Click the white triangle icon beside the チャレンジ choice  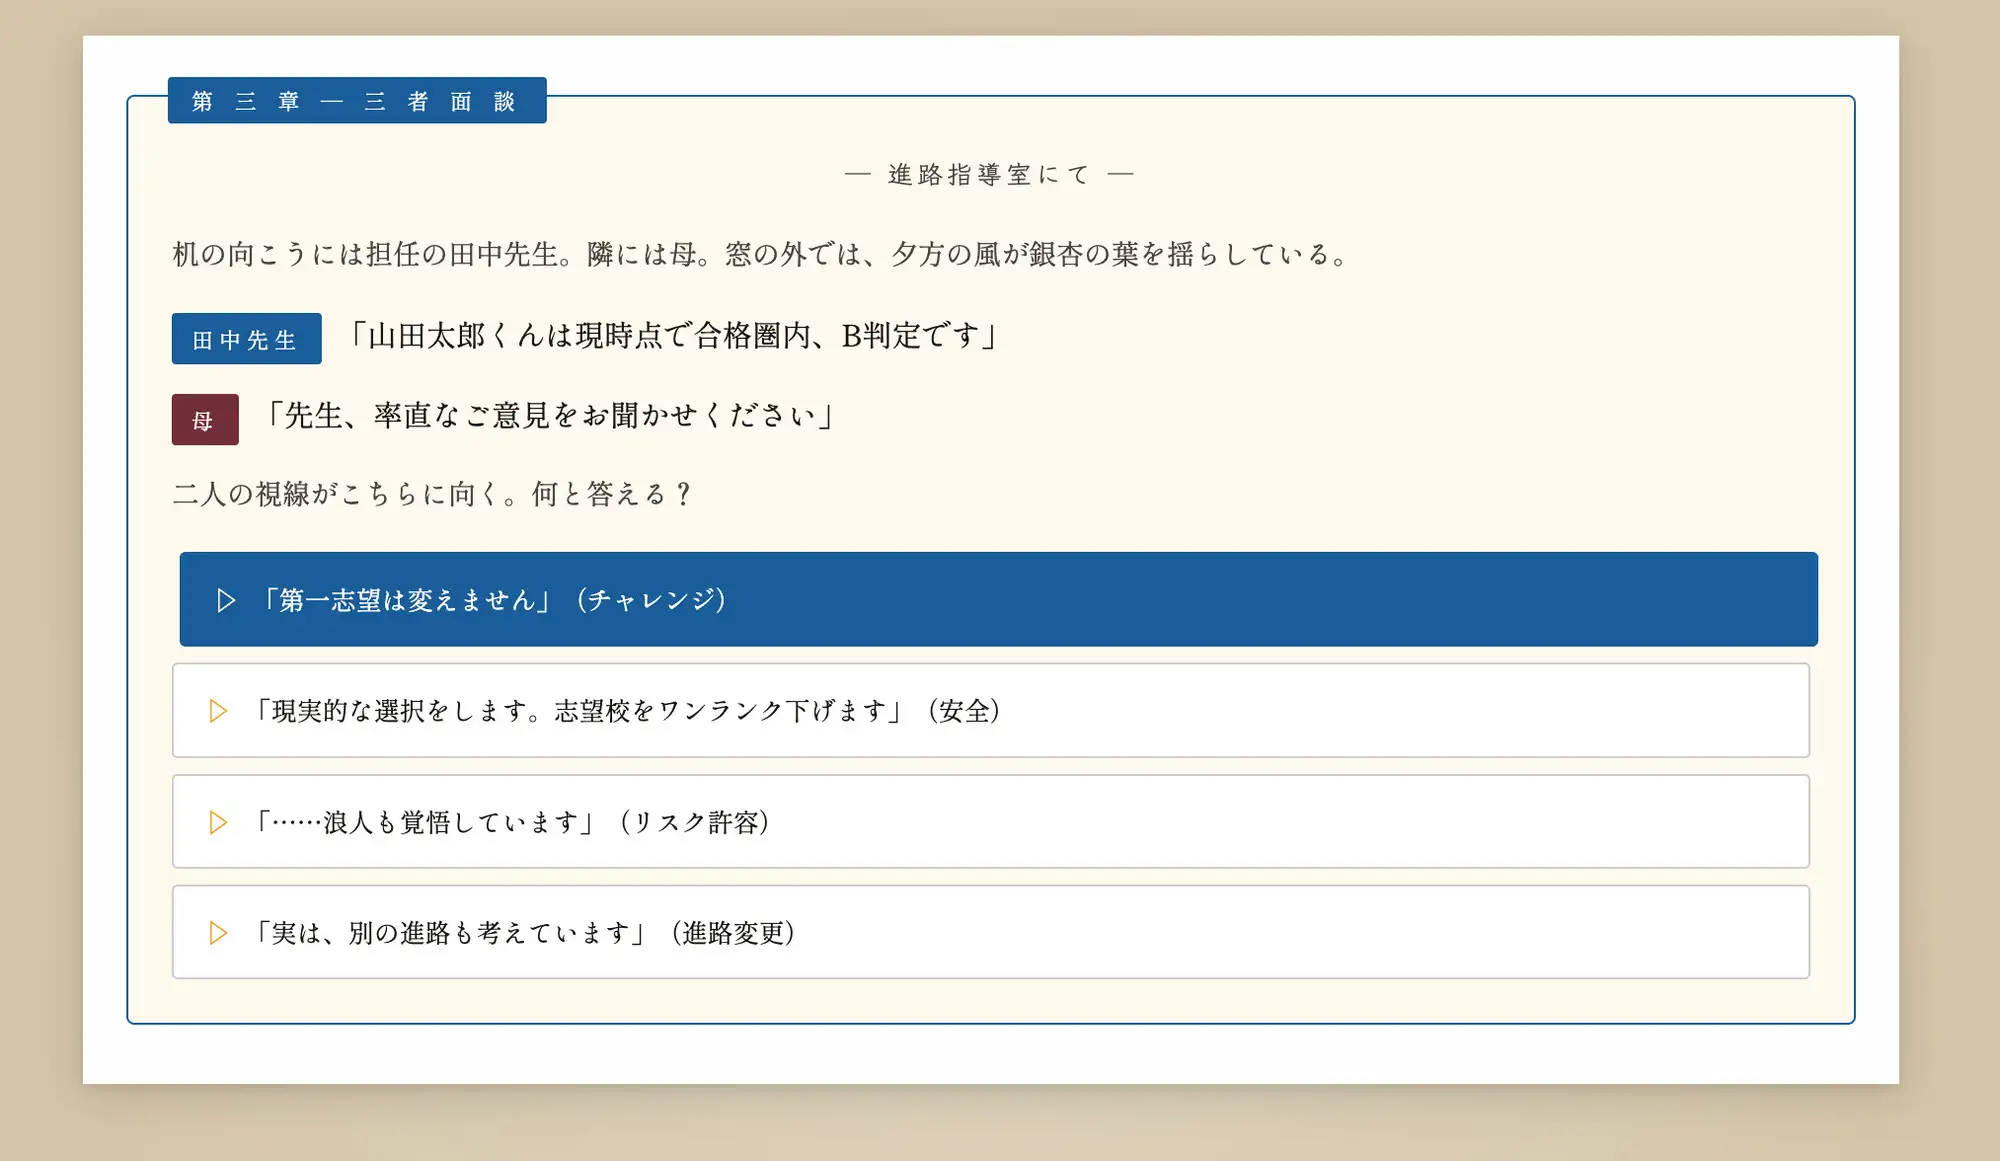click(223, 600)
